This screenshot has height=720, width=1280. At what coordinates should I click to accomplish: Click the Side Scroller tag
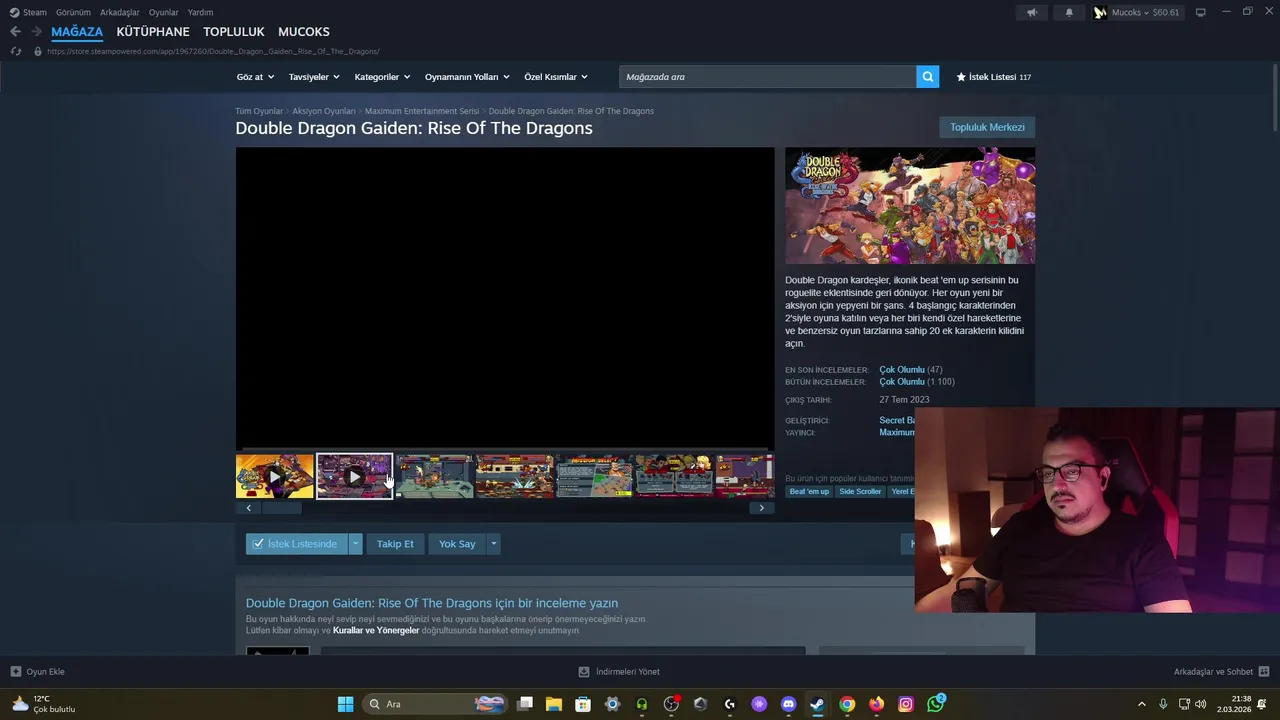coord(860,491)
